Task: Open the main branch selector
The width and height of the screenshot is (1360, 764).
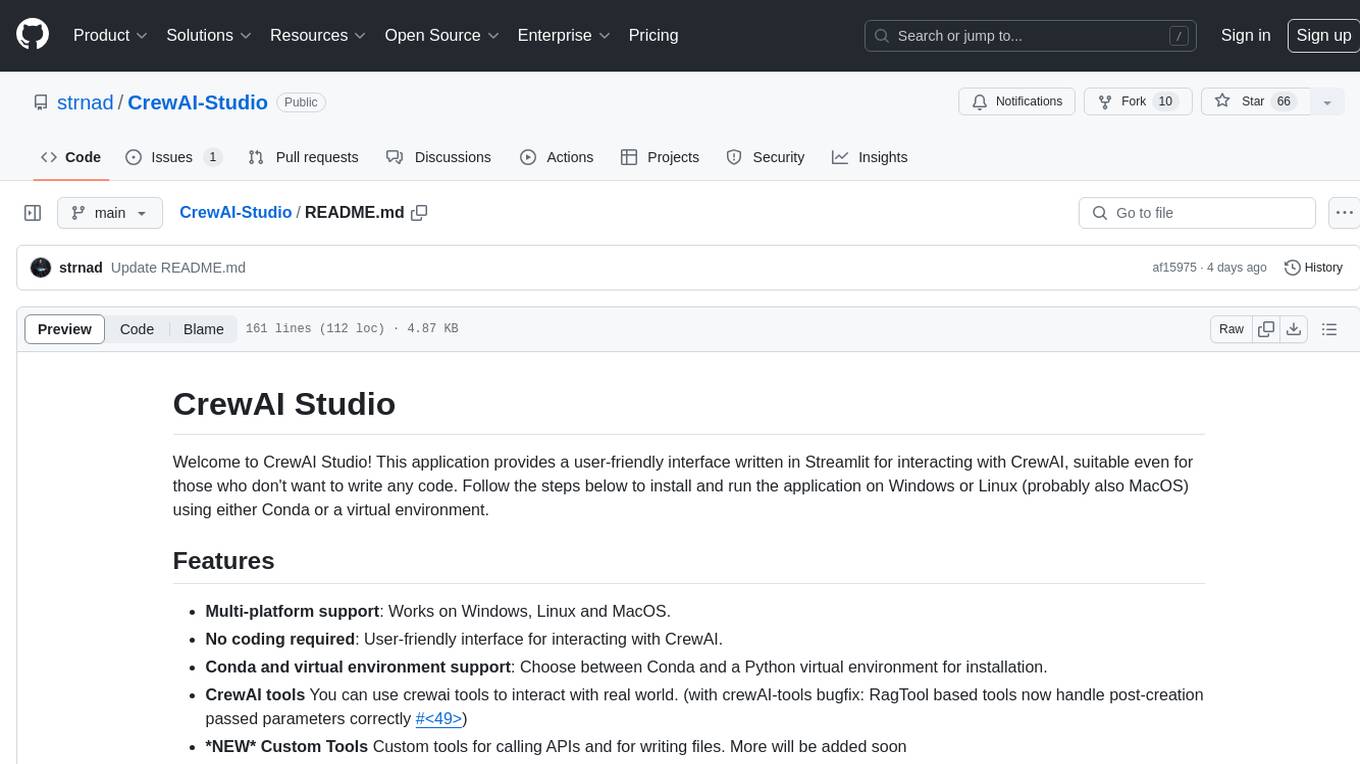Action: (110, 213)
